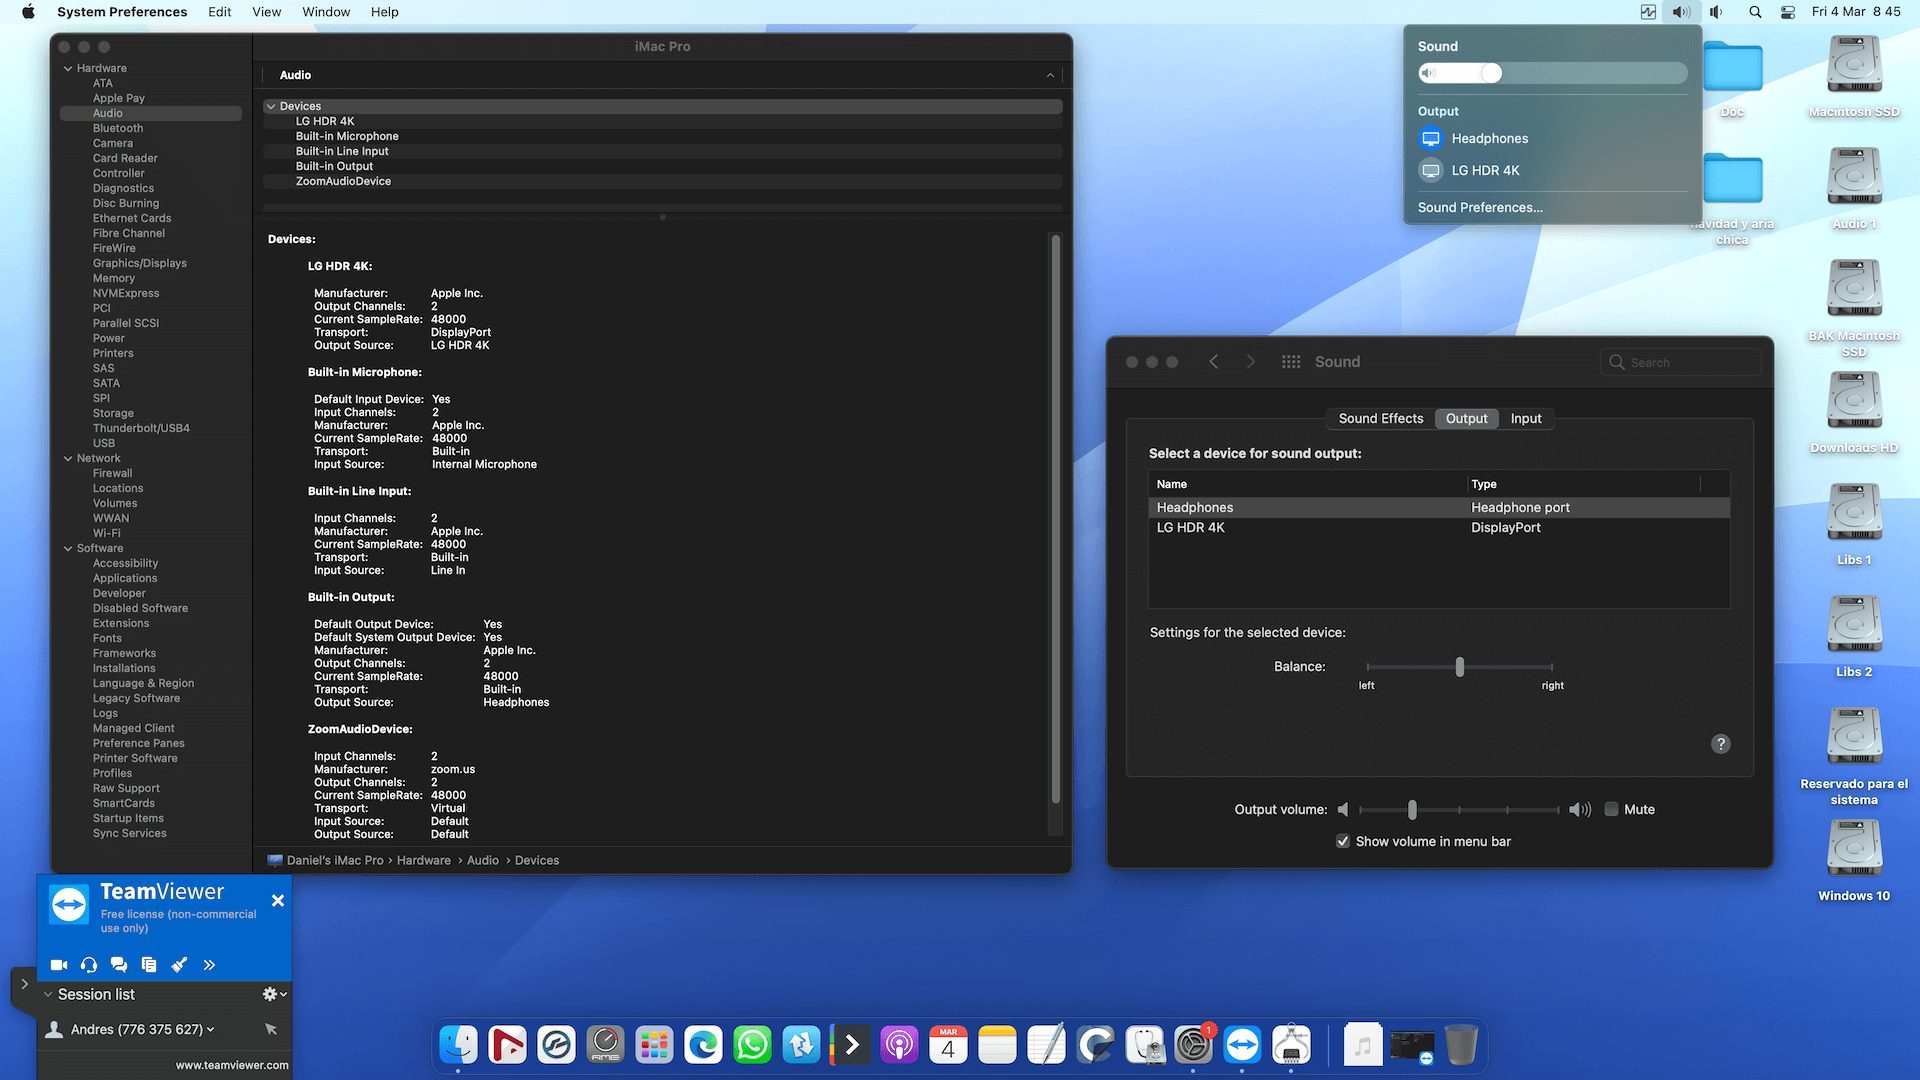Open Sound help question mark button
The image size is (1920, 1080).
[x=1721, y=744]
